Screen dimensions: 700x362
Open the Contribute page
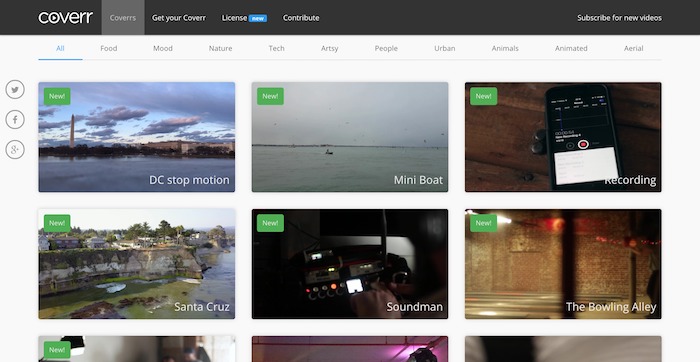coord(301,18)
